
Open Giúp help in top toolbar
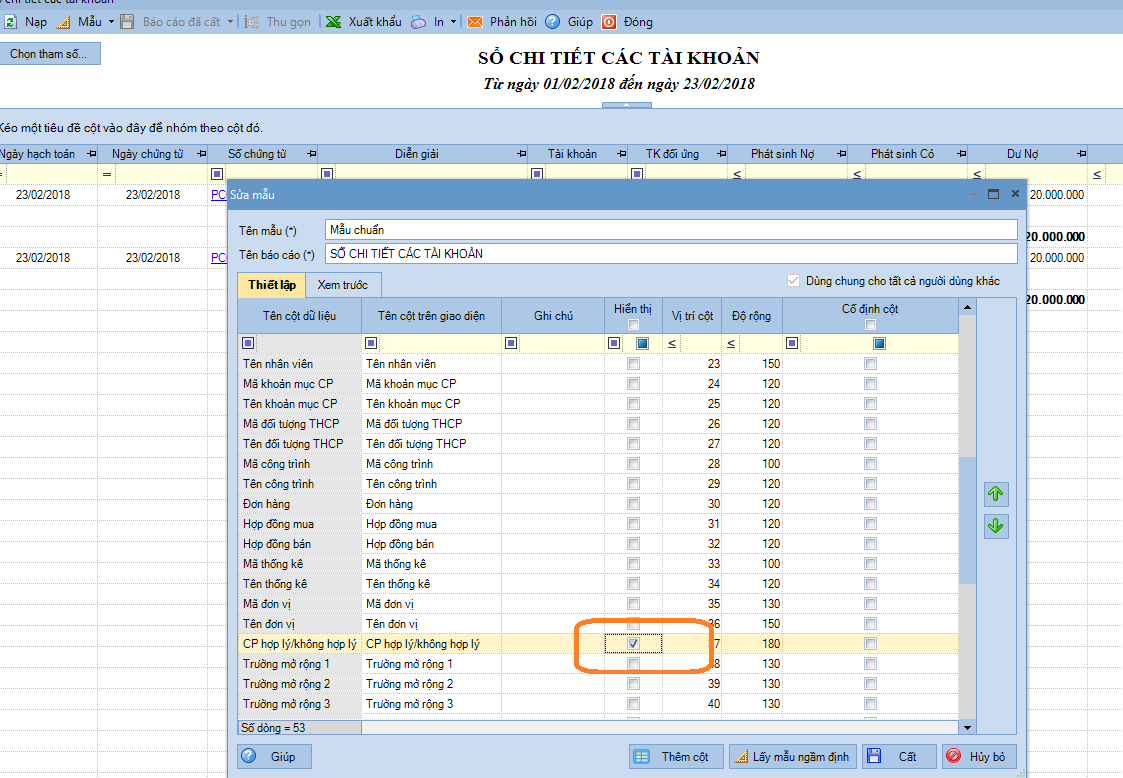point(552,21)
